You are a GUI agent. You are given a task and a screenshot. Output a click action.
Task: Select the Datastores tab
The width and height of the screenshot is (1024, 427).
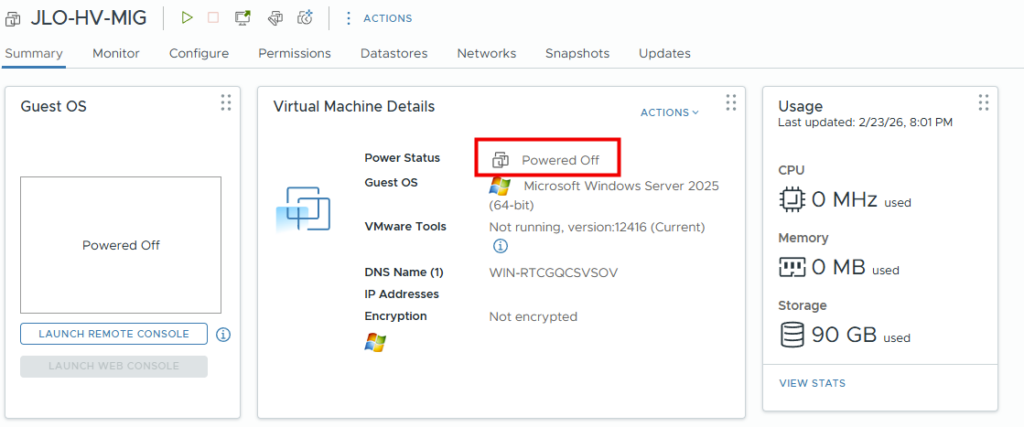(x=394, y=53)
